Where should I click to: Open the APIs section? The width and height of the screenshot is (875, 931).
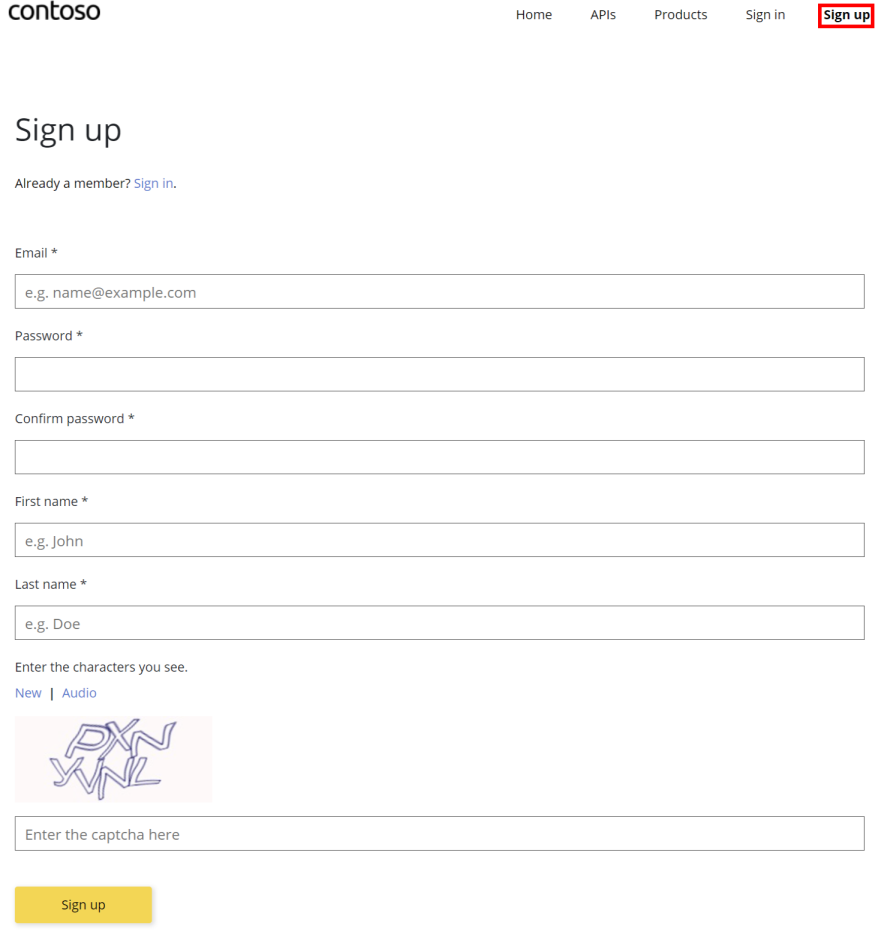click(x=602, y=14)
